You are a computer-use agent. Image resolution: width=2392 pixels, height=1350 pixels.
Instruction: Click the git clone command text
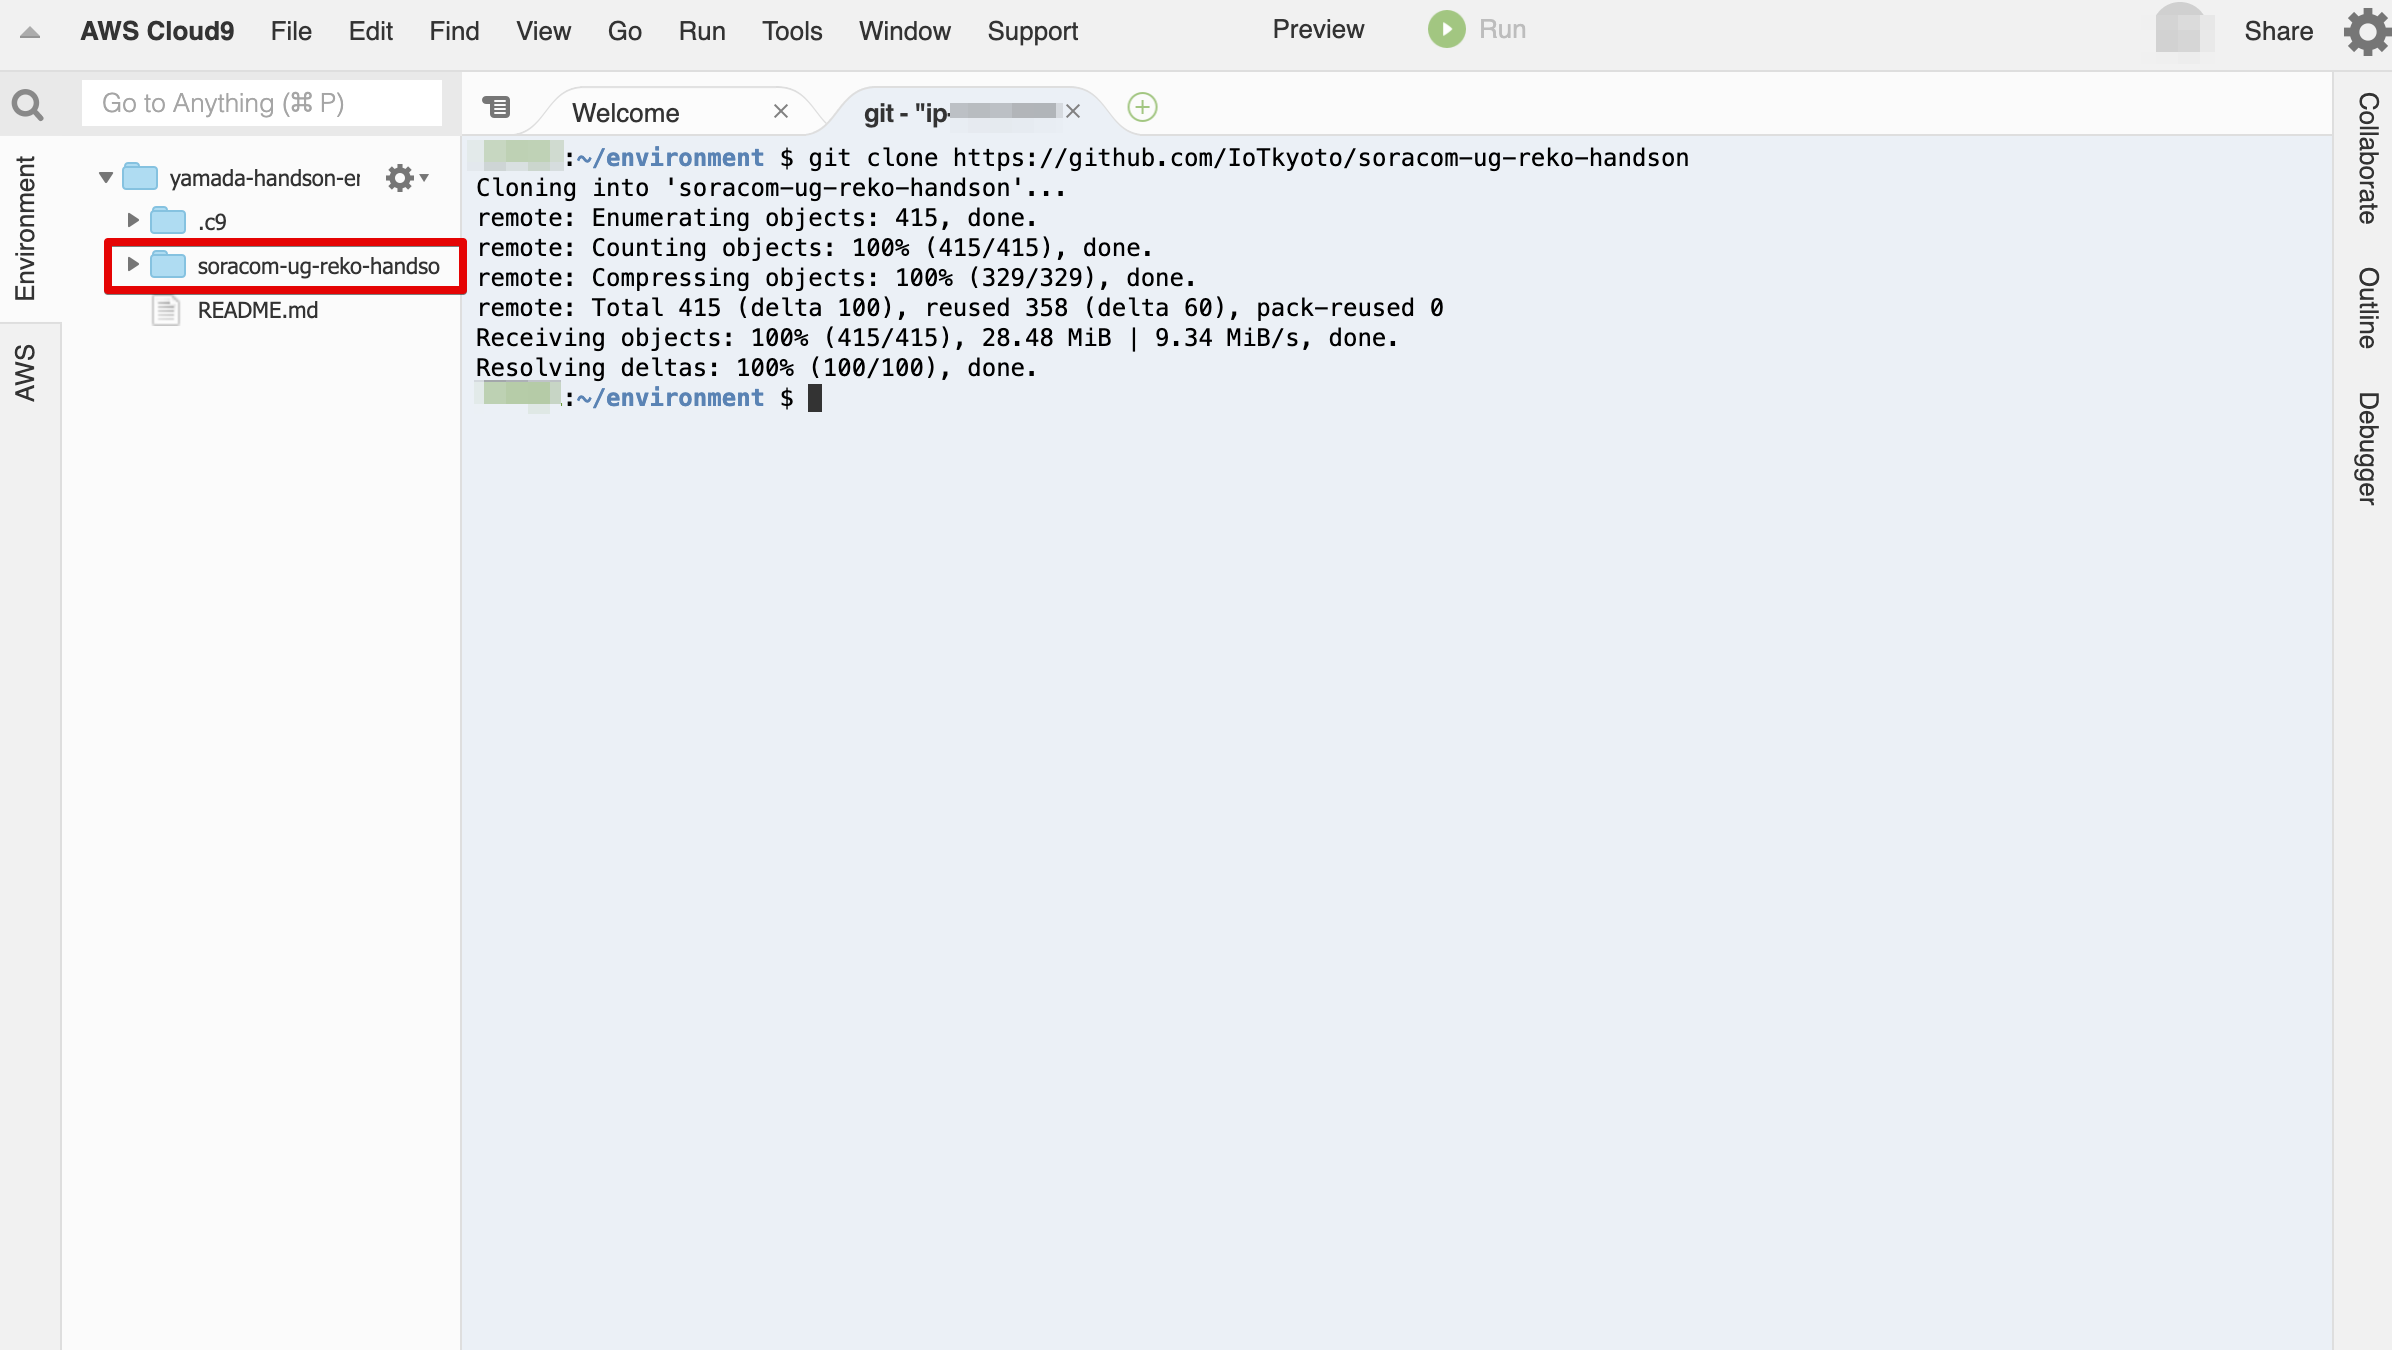click(1248, 158)
